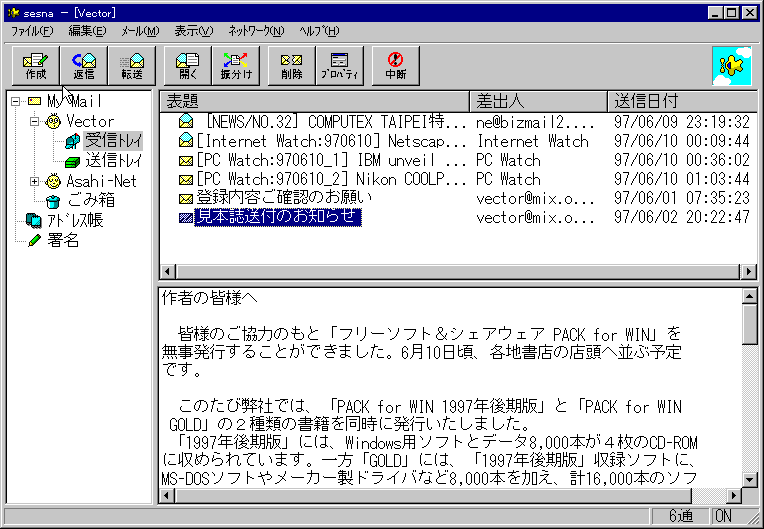Click the 送信トレイ outbox icon

73,161
